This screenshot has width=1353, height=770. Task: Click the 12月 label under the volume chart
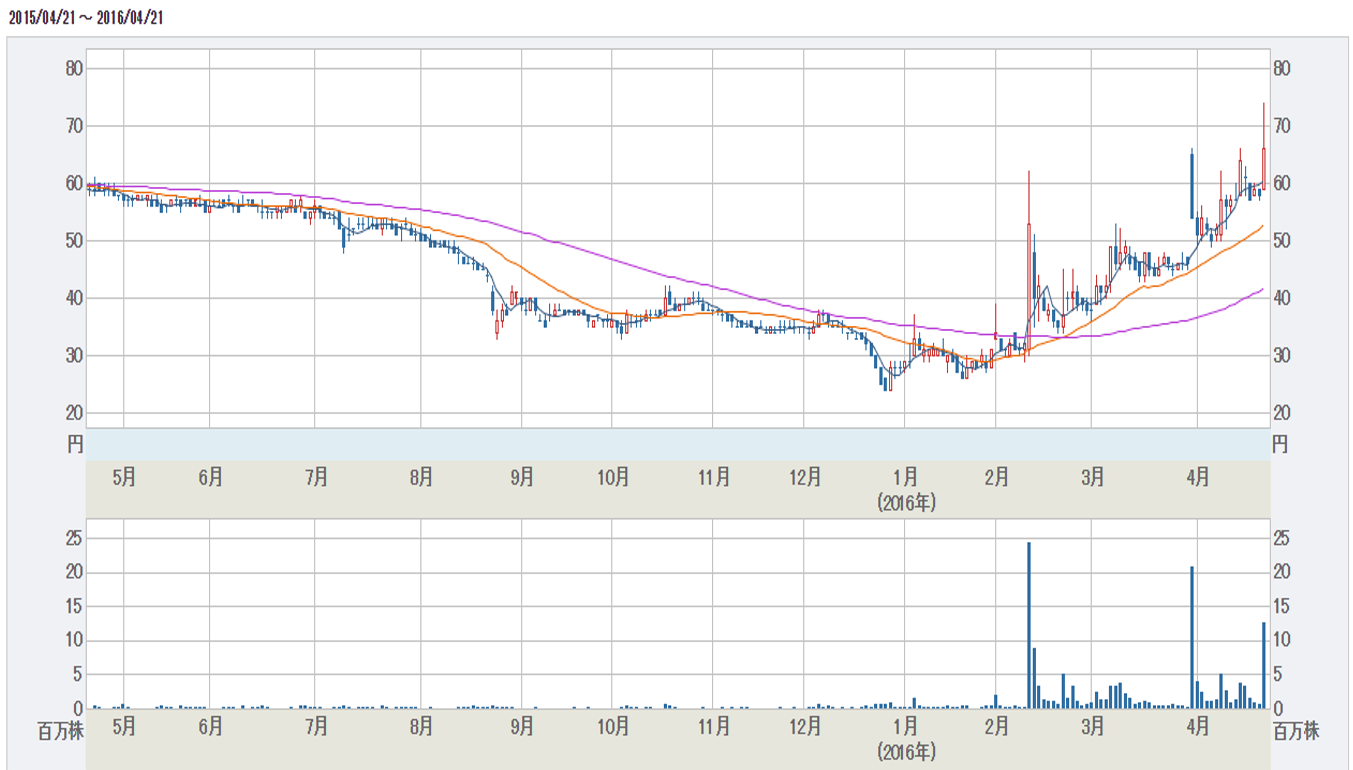pos(805,726)
